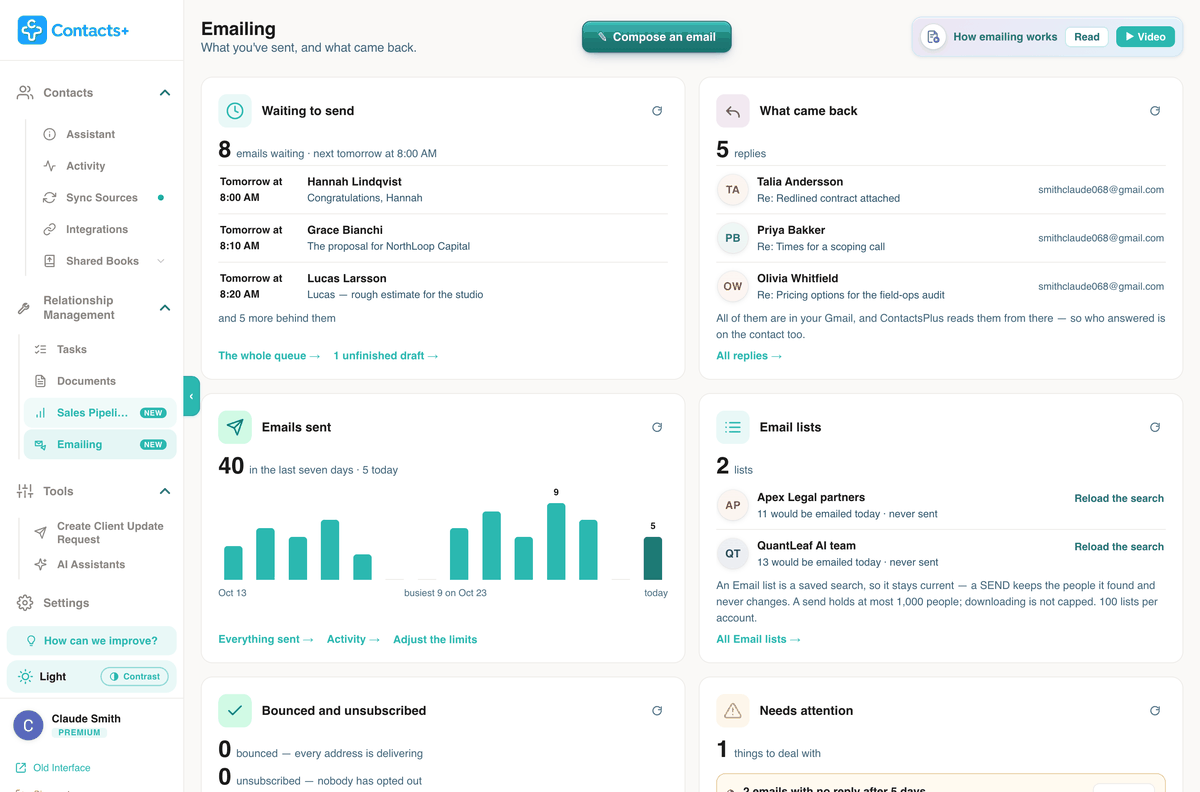Refresh the Emails sent card
This screenshot has height=792, width=1200.
tap(657, 427)
